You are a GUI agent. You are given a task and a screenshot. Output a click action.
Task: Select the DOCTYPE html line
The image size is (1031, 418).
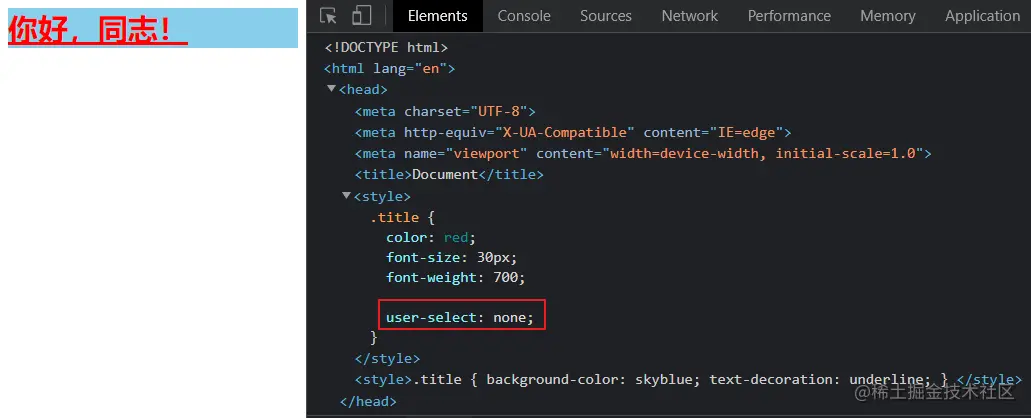tap(386, 47)
